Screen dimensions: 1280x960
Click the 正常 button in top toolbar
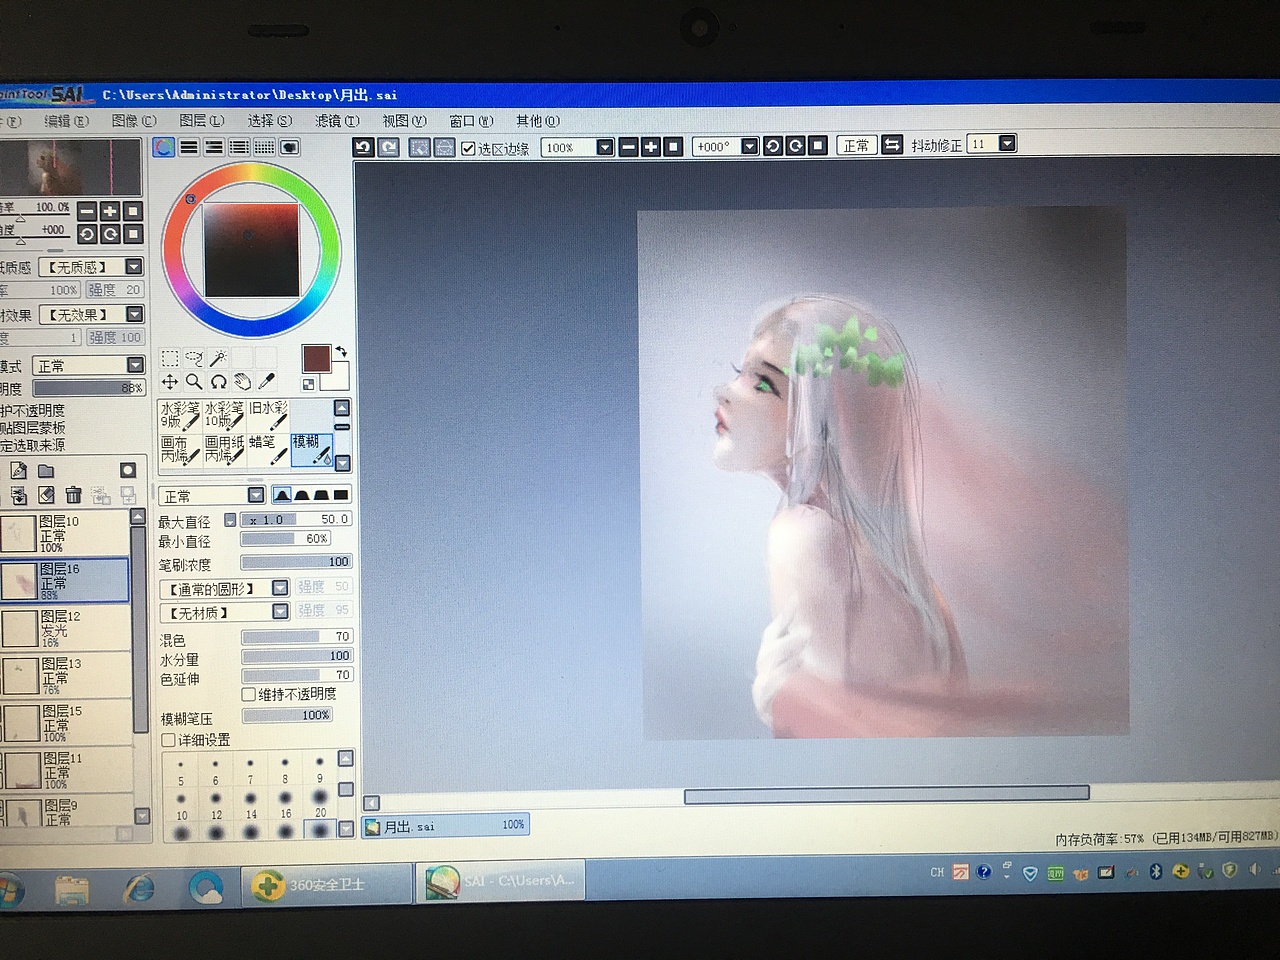click(856, 145)
